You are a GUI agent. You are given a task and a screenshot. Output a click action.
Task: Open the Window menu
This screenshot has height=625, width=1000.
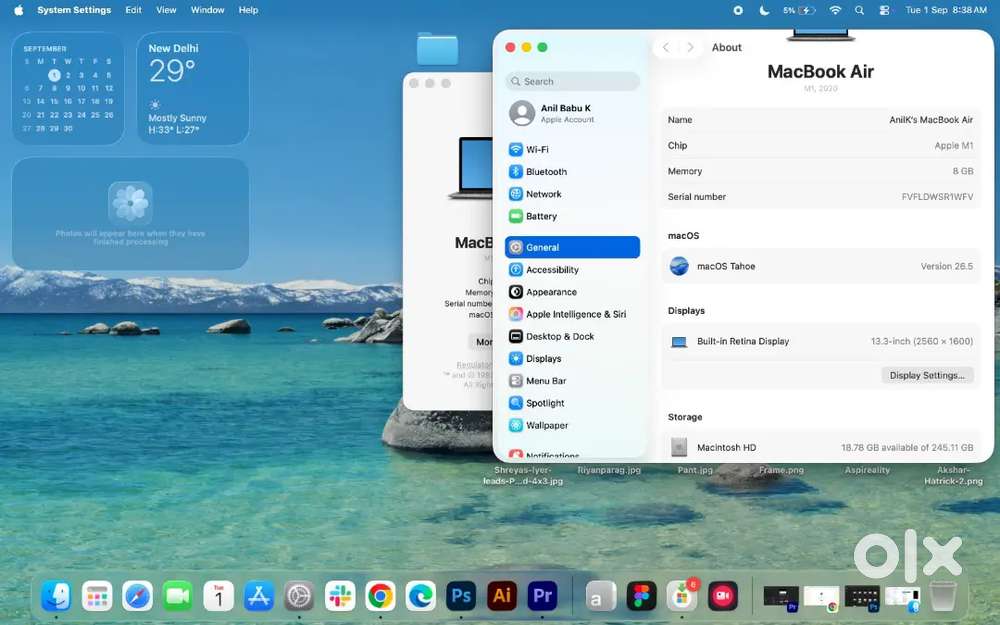pyautogui.click(x=207, y=10)
